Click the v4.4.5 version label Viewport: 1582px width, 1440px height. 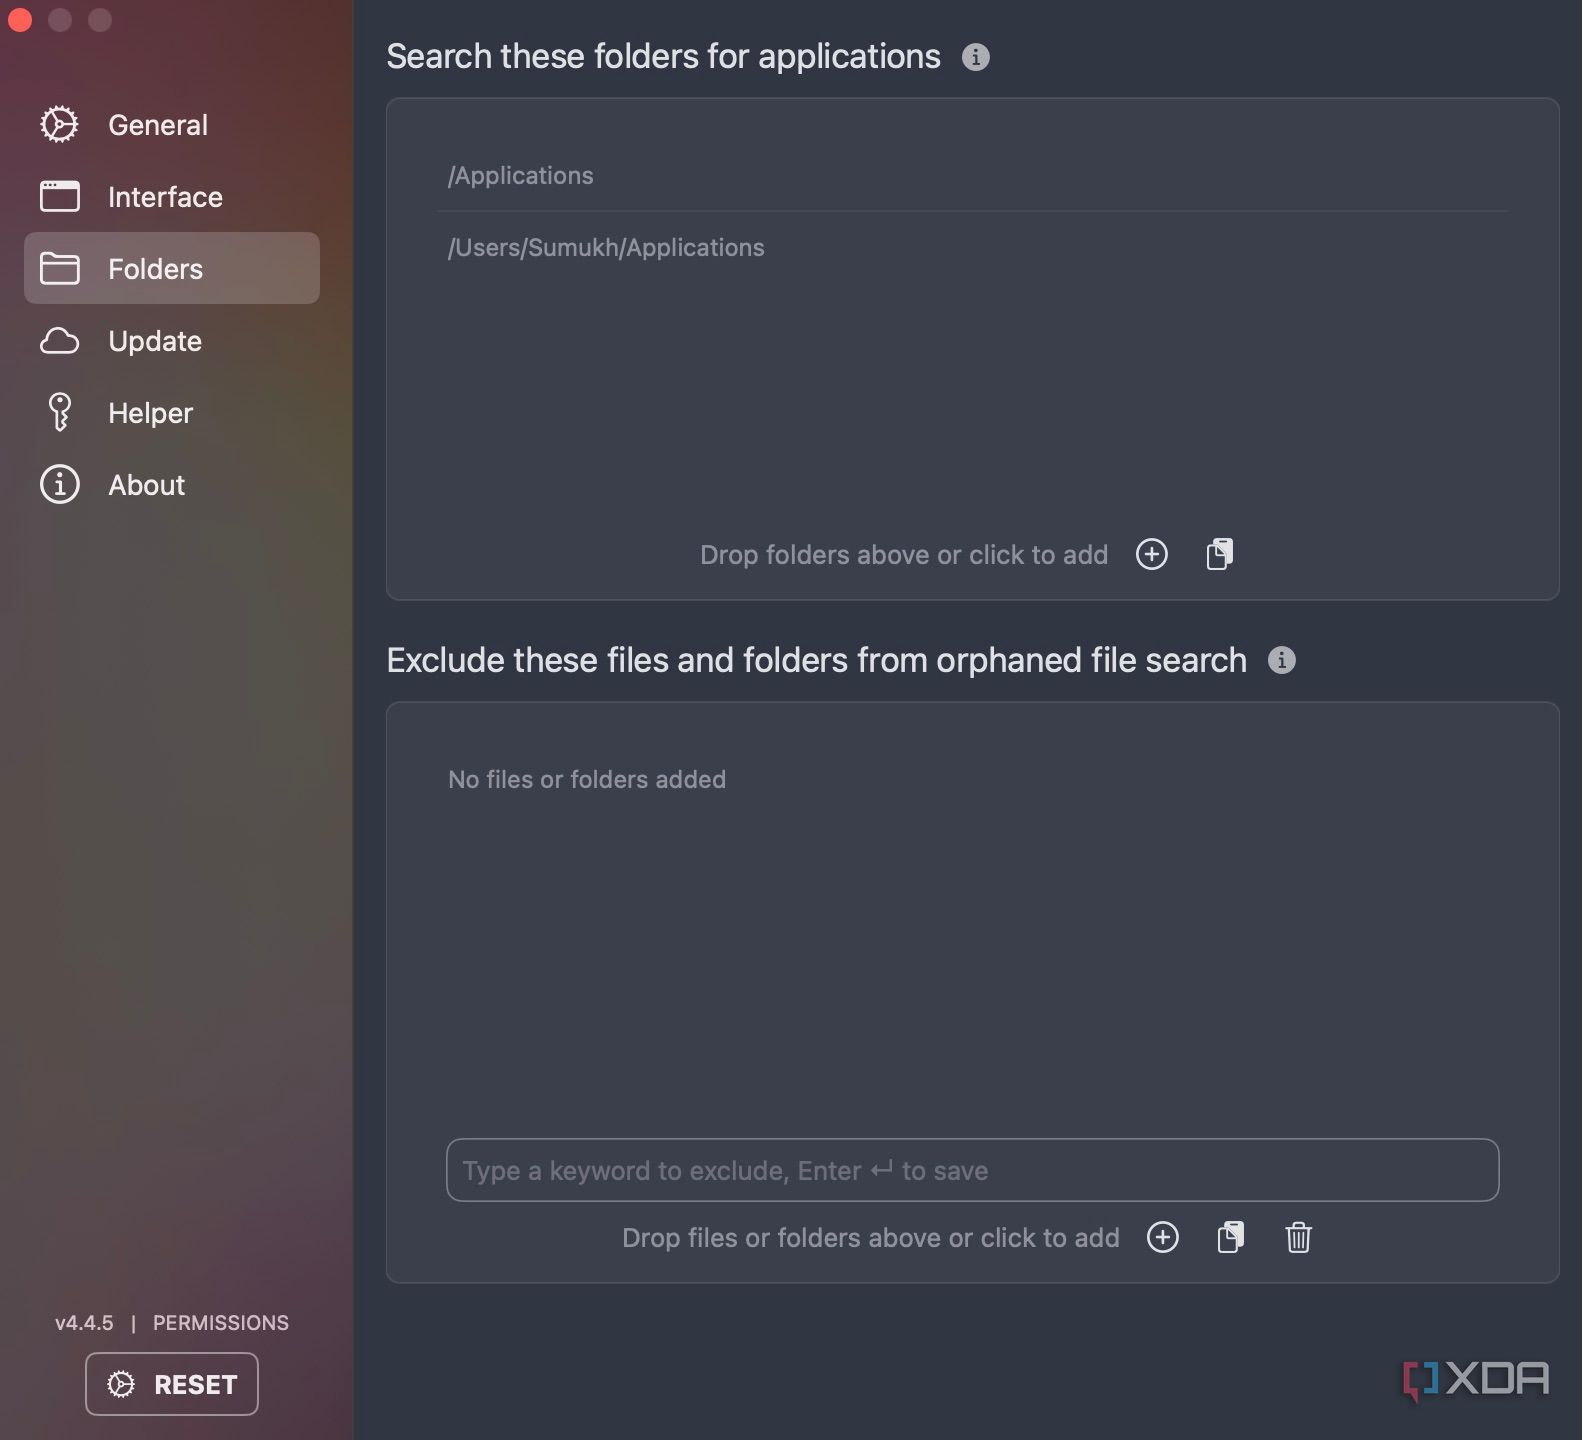(84, 1323)
